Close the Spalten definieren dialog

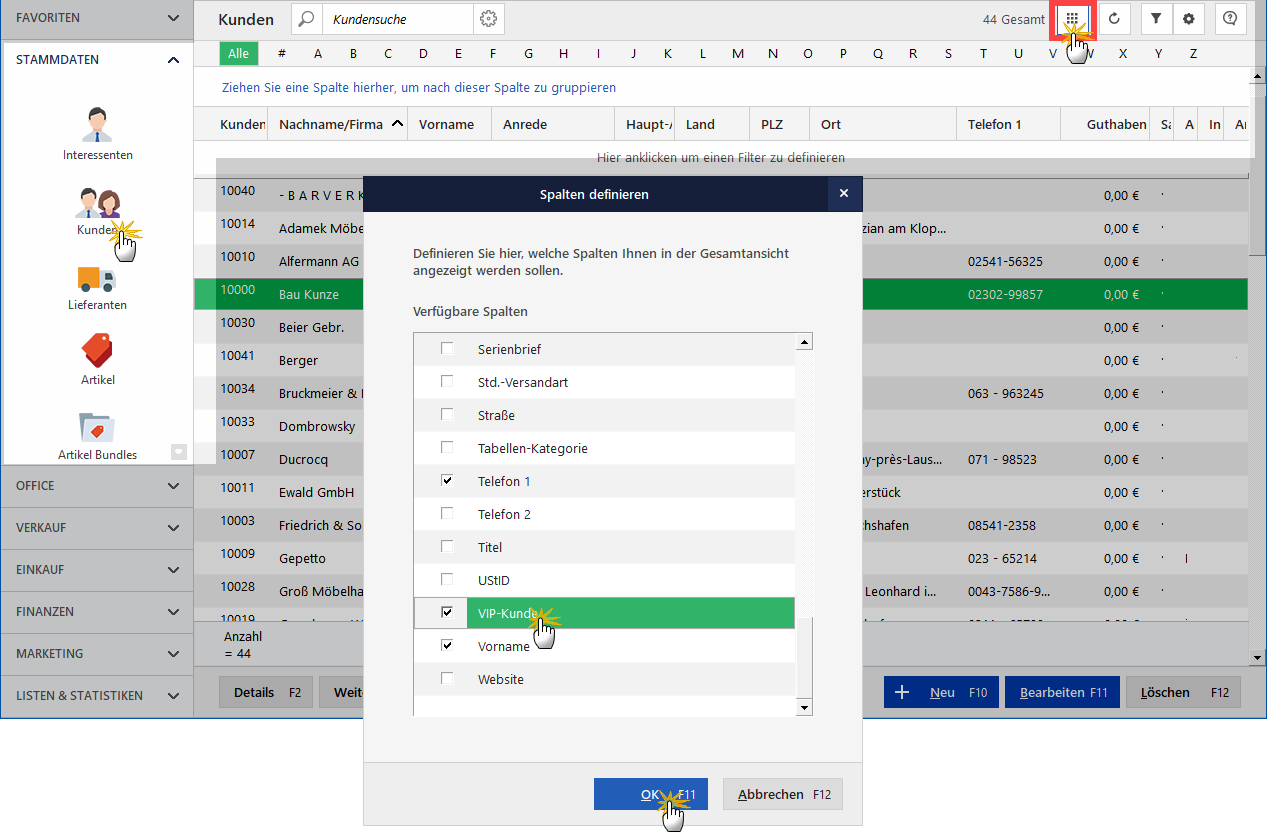[844, 194]
